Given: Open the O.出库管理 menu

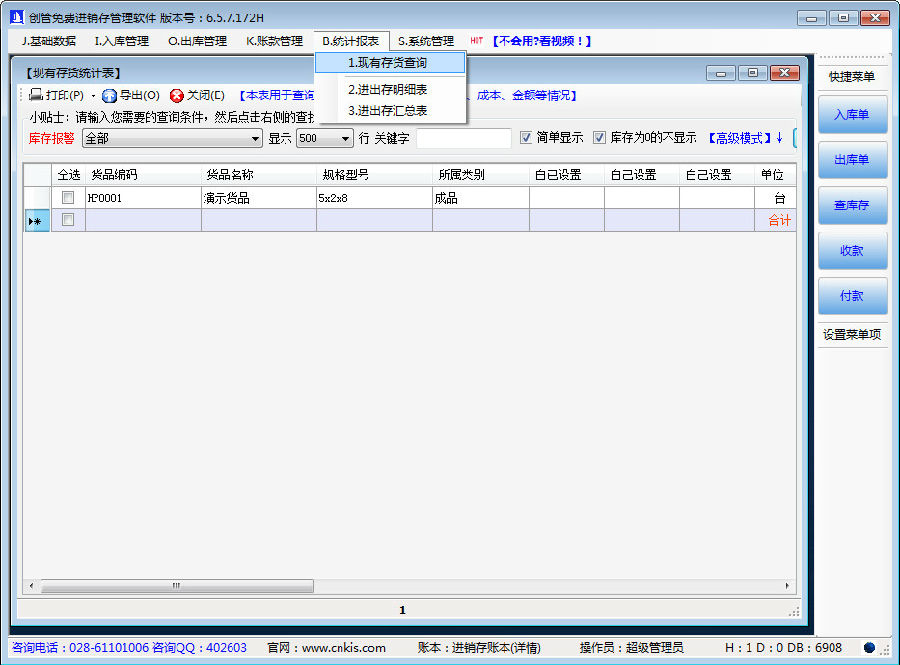Looking at the screenshot, I should pos(197,41).
